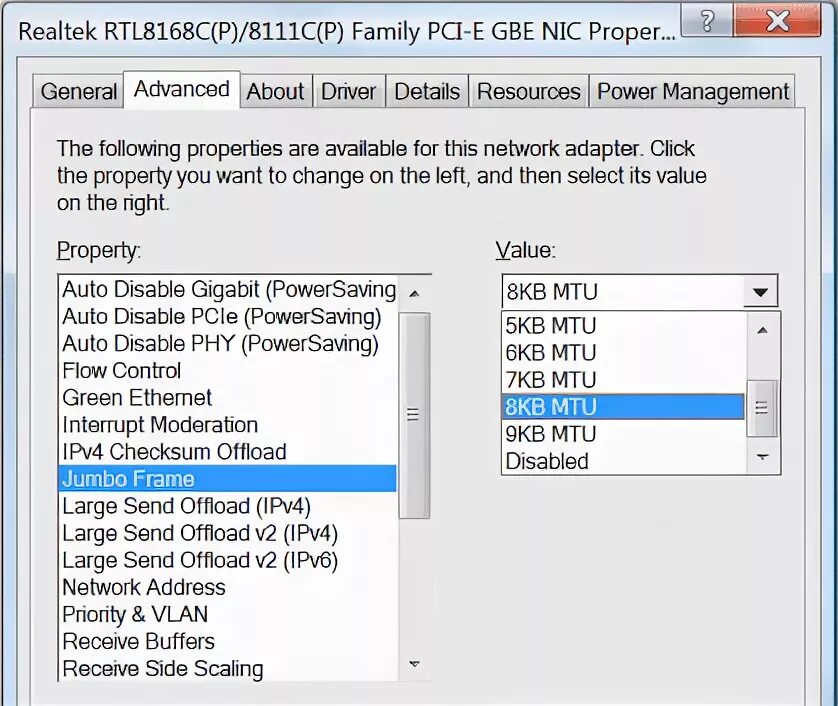Switch to the General tab
This screenshot has width=838, height=706.
(78, 91)
